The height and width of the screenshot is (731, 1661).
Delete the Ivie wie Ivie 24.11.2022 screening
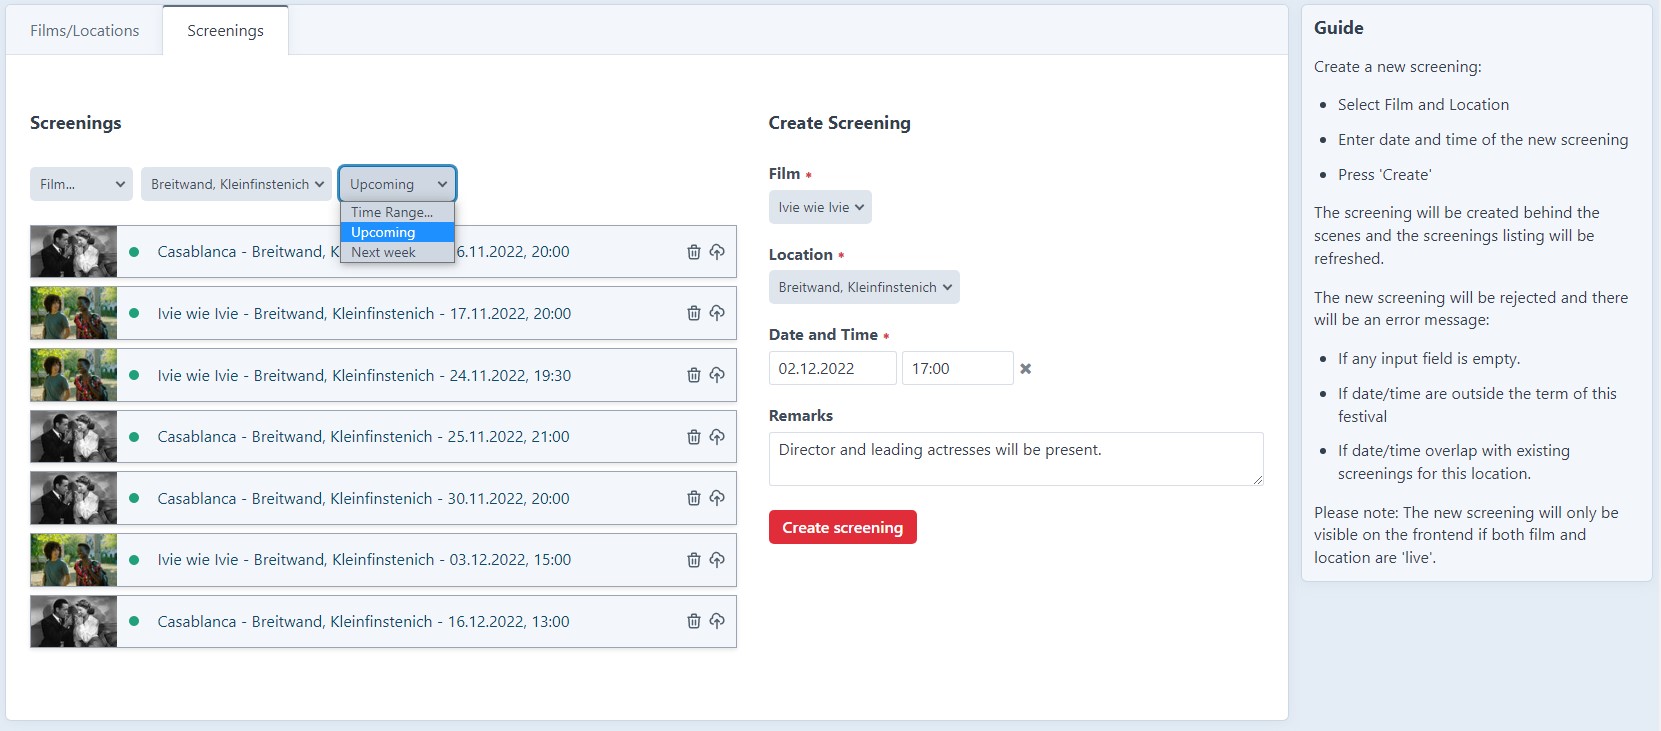[x=694, y=375]
